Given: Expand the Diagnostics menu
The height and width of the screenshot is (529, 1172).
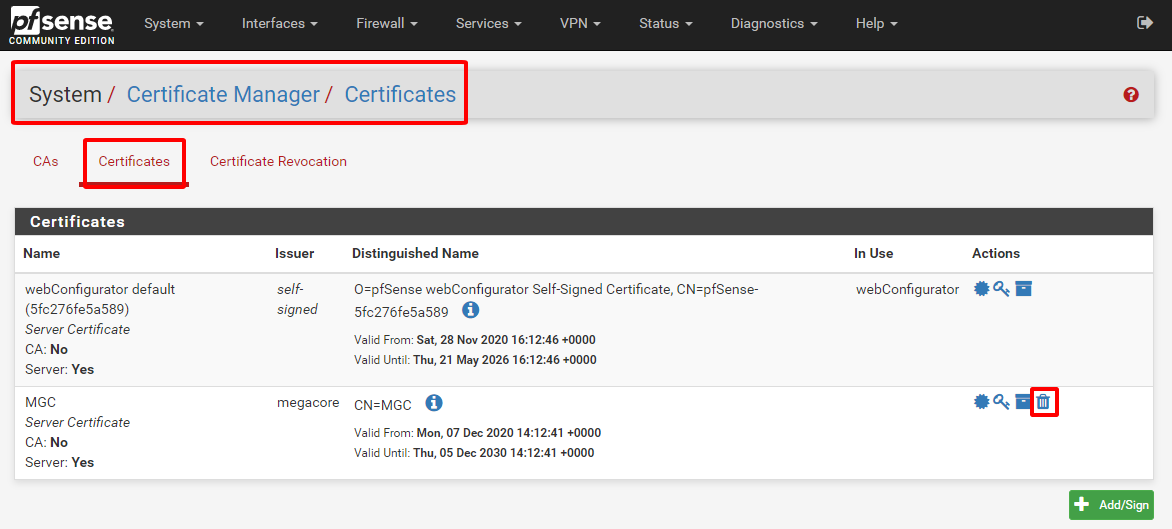Looking at the screenshot, I should click(x=774, y=24).
